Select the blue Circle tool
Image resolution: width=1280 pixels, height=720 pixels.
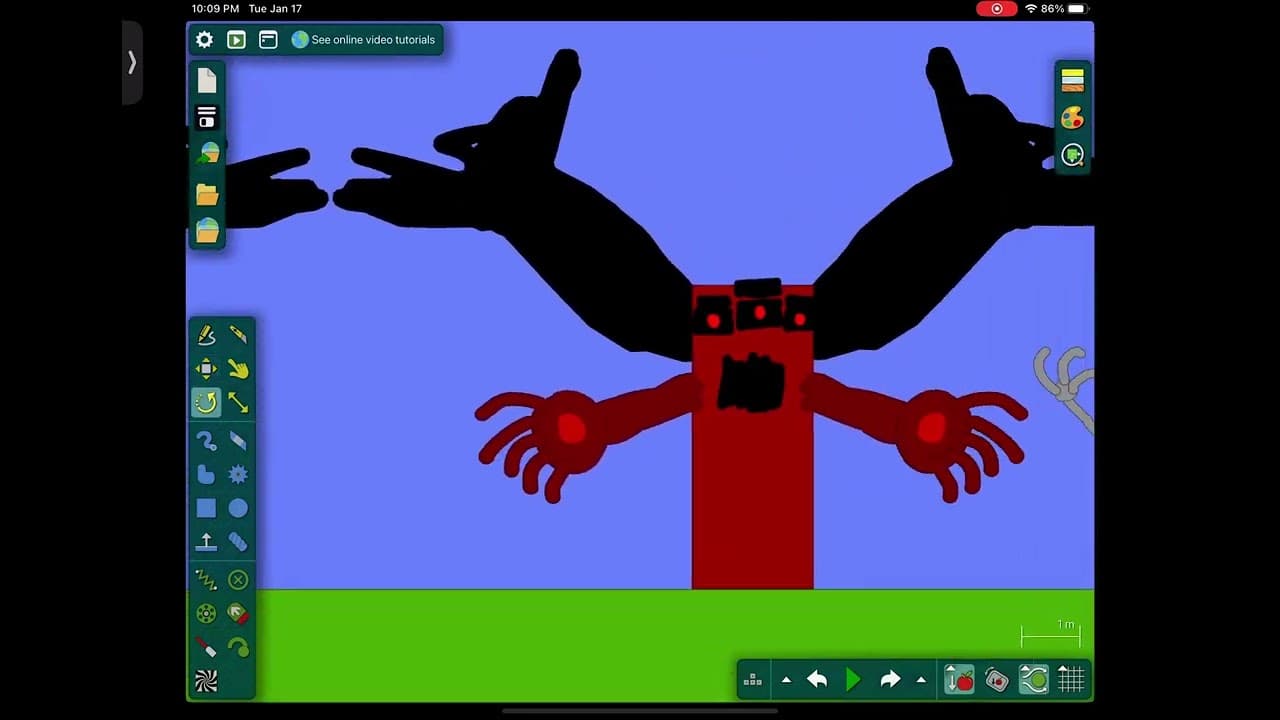click(x=238, y=508)
